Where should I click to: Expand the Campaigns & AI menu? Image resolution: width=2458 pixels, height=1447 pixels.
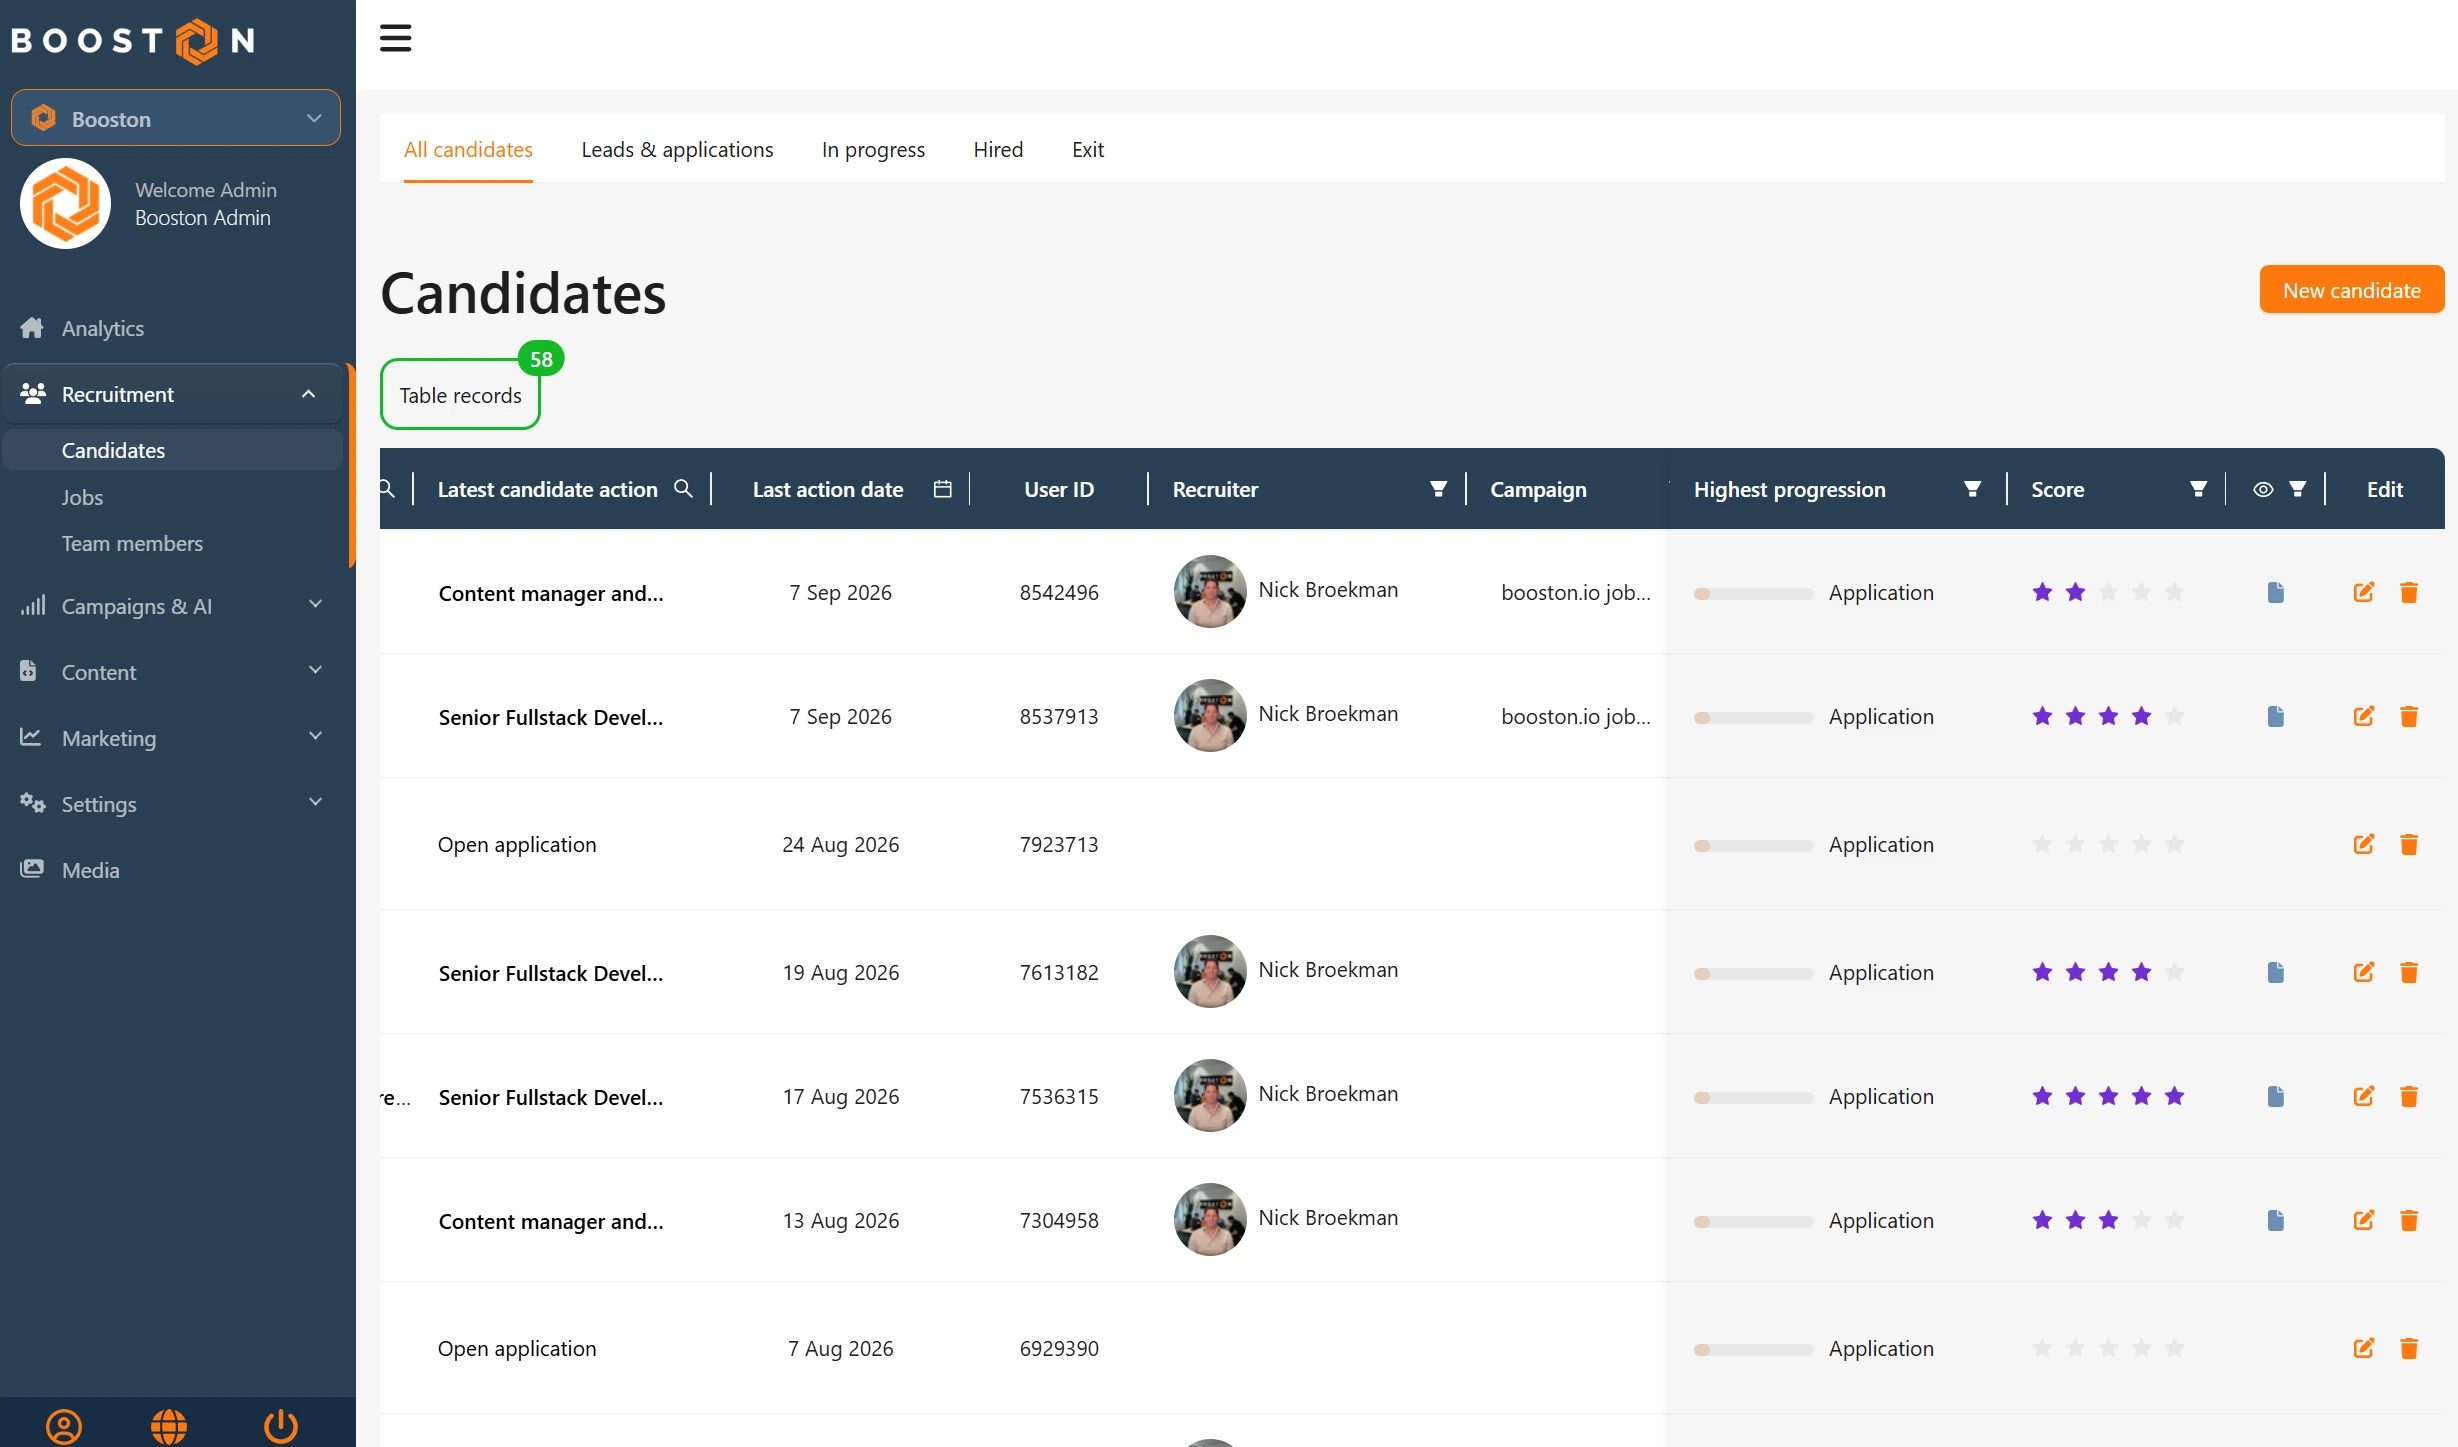[x=174, y=606]
